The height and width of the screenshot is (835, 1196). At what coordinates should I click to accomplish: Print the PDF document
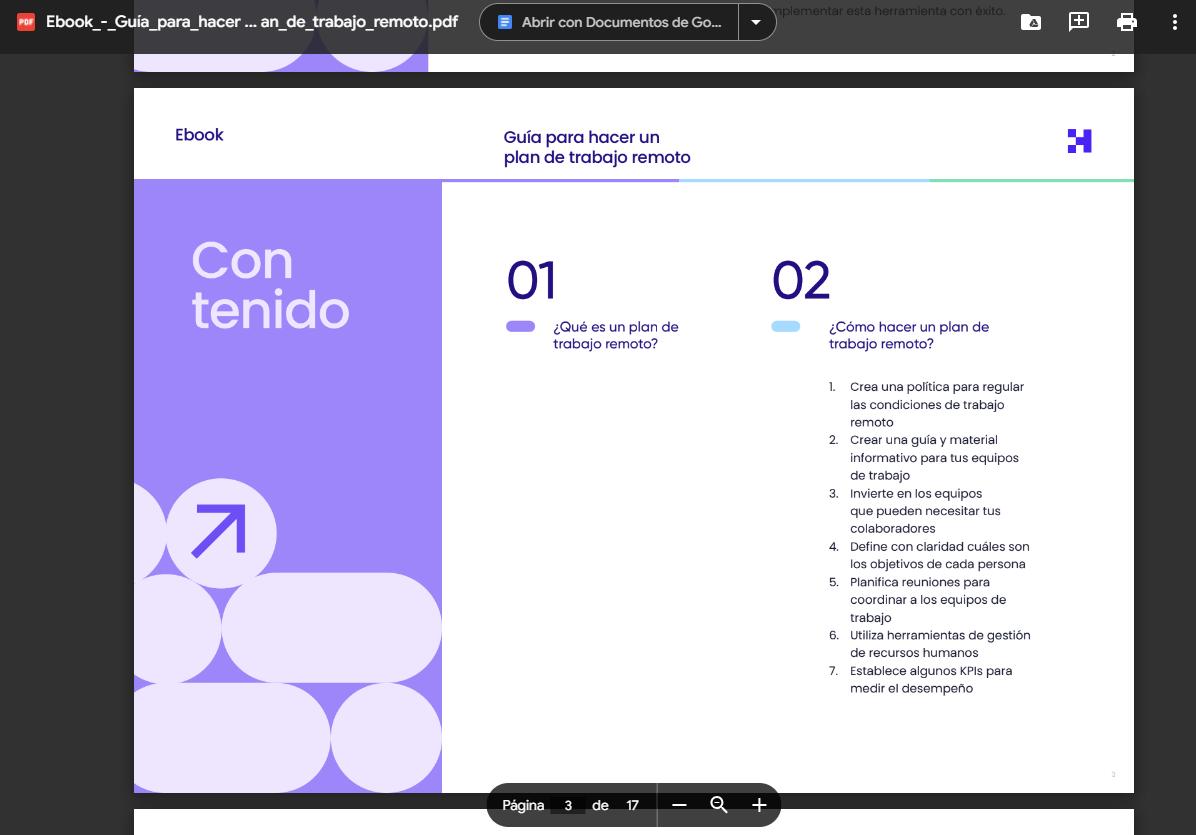coord(1127,21)
